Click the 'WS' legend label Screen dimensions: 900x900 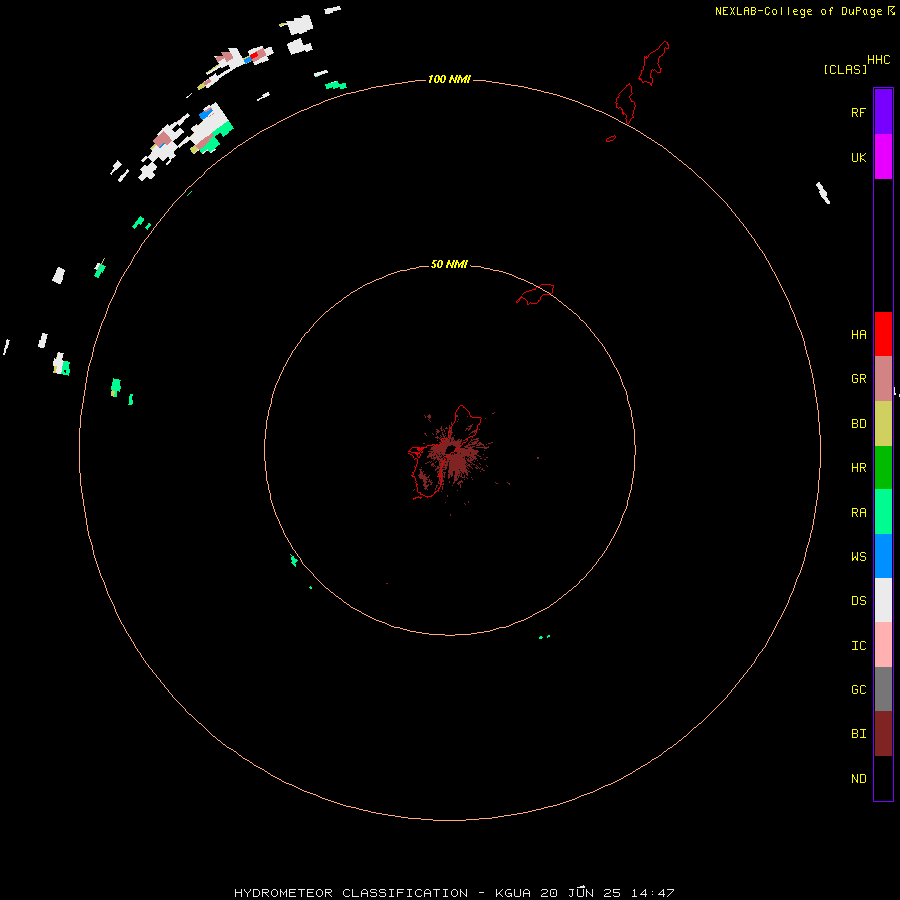pos(859,557)
